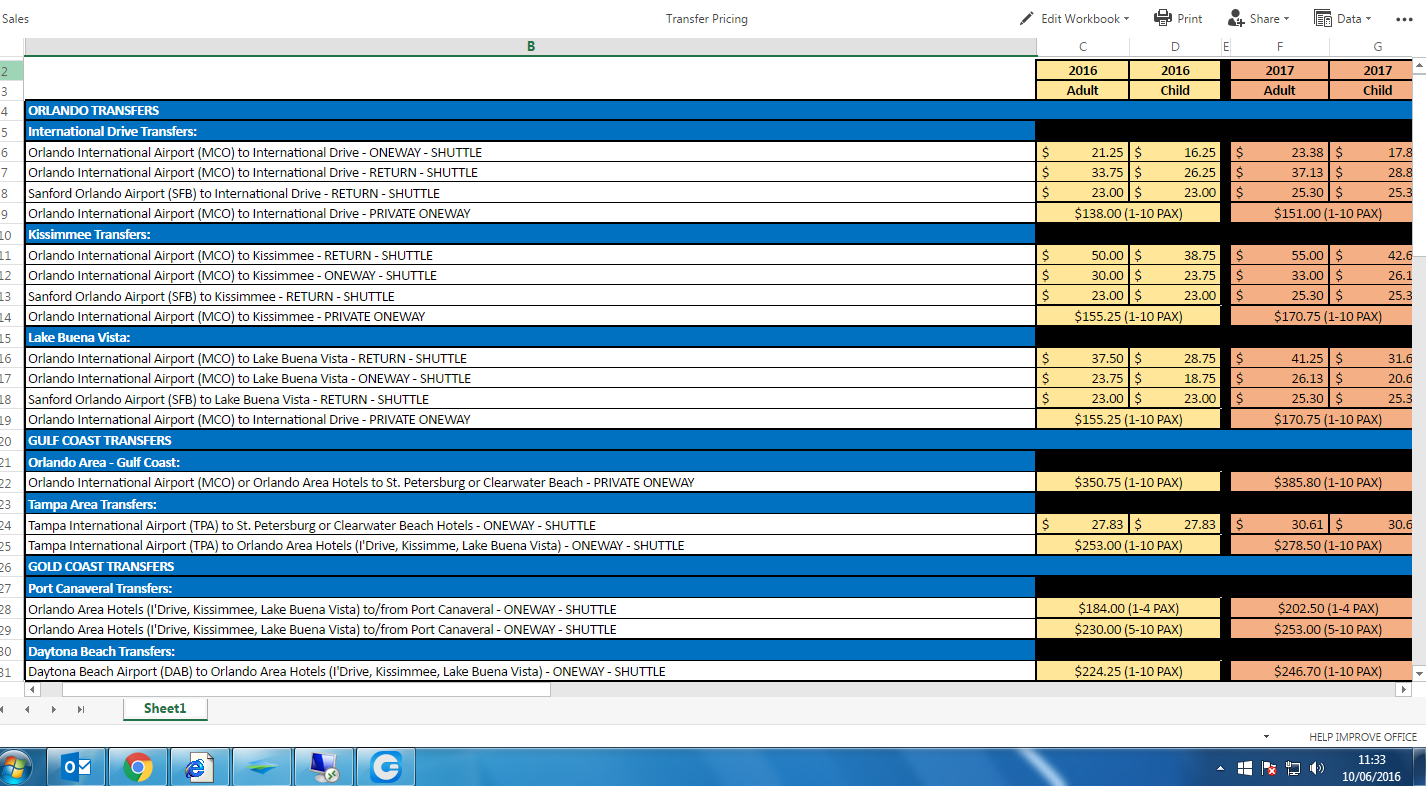
Task: Switch to the Sheet1 tab
Action: coord(165,709)
